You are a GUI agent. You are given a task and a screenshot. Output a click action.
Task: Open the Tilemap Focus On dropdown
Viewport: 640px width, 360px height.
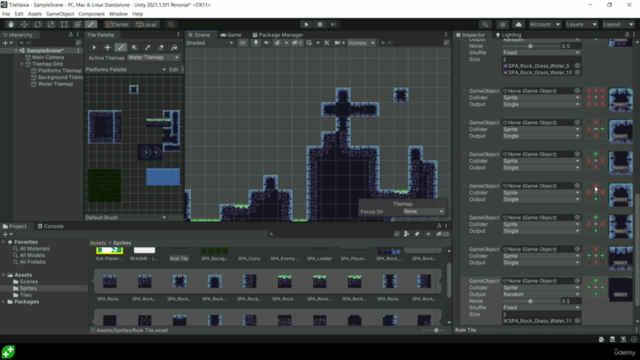(x=423, y=211)
